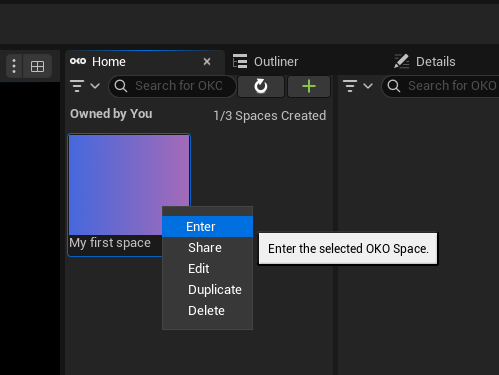This screenshot has width=499, height=375.
Task: Open the Details tab
Action: click(x=425, y=62)
